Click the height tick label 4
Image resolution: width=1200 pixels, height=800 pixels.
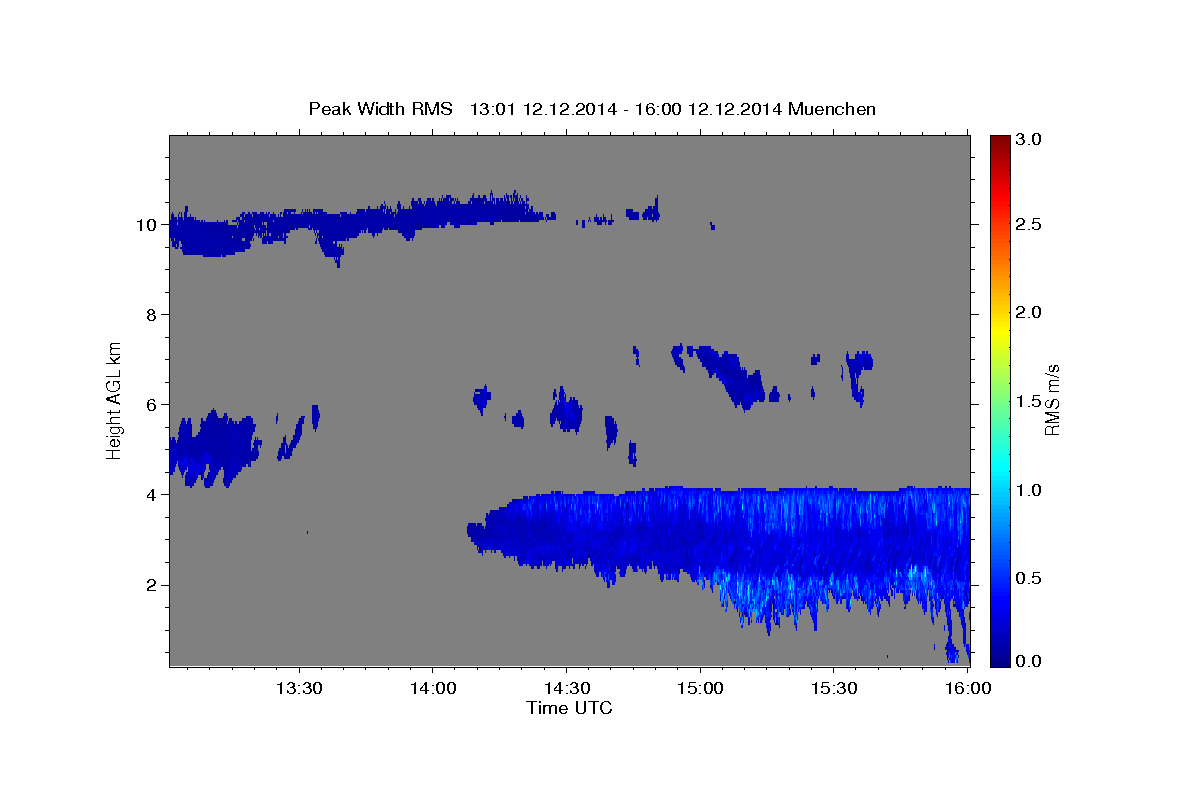click(151, 495)
